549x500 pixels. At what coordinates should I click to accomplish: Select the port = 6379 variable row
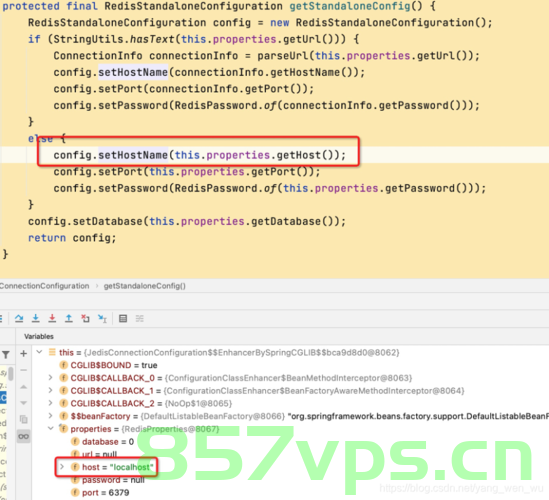pos(100,492)
